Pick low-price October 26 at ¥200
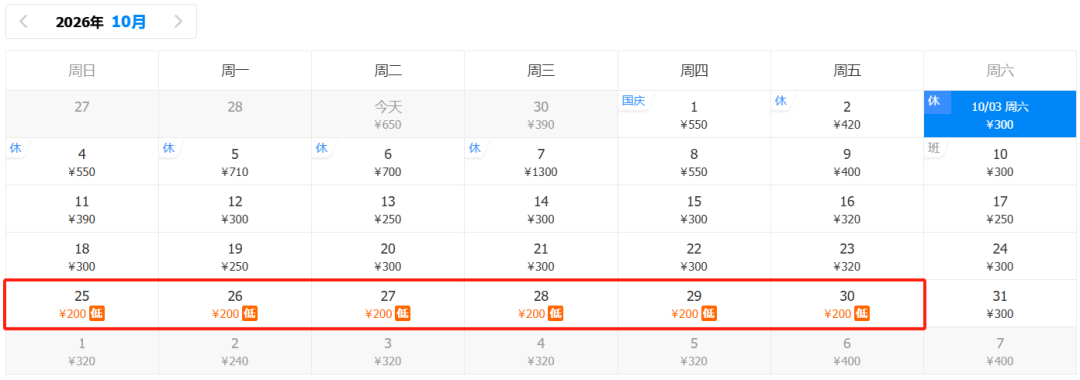The height and width of the screenshot is (380, 1080). 235,304
